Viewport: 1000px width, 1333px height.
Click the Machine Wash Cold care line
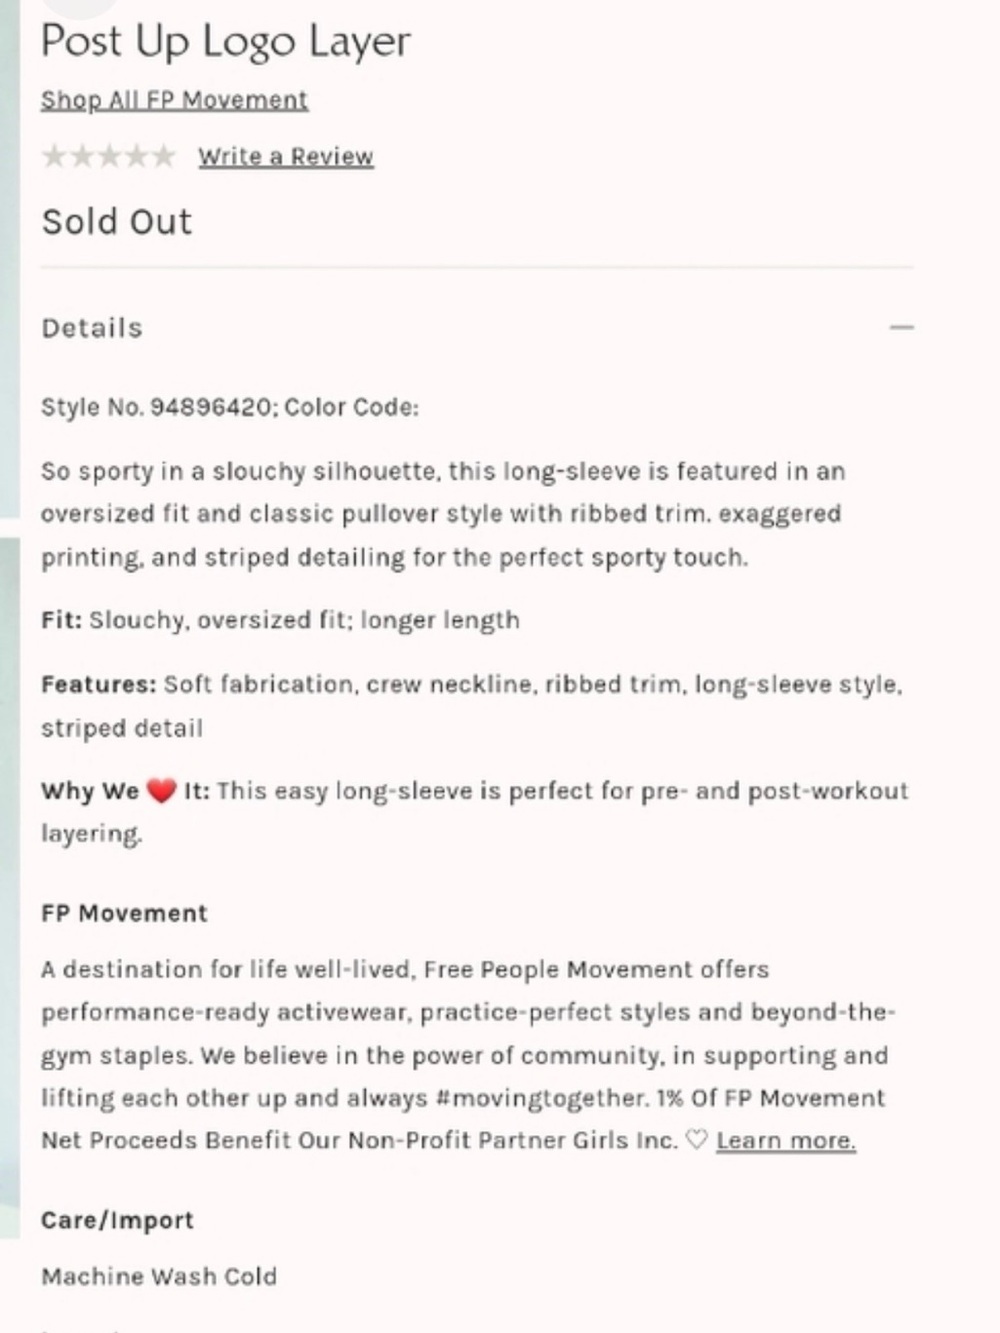[159, 1276]
